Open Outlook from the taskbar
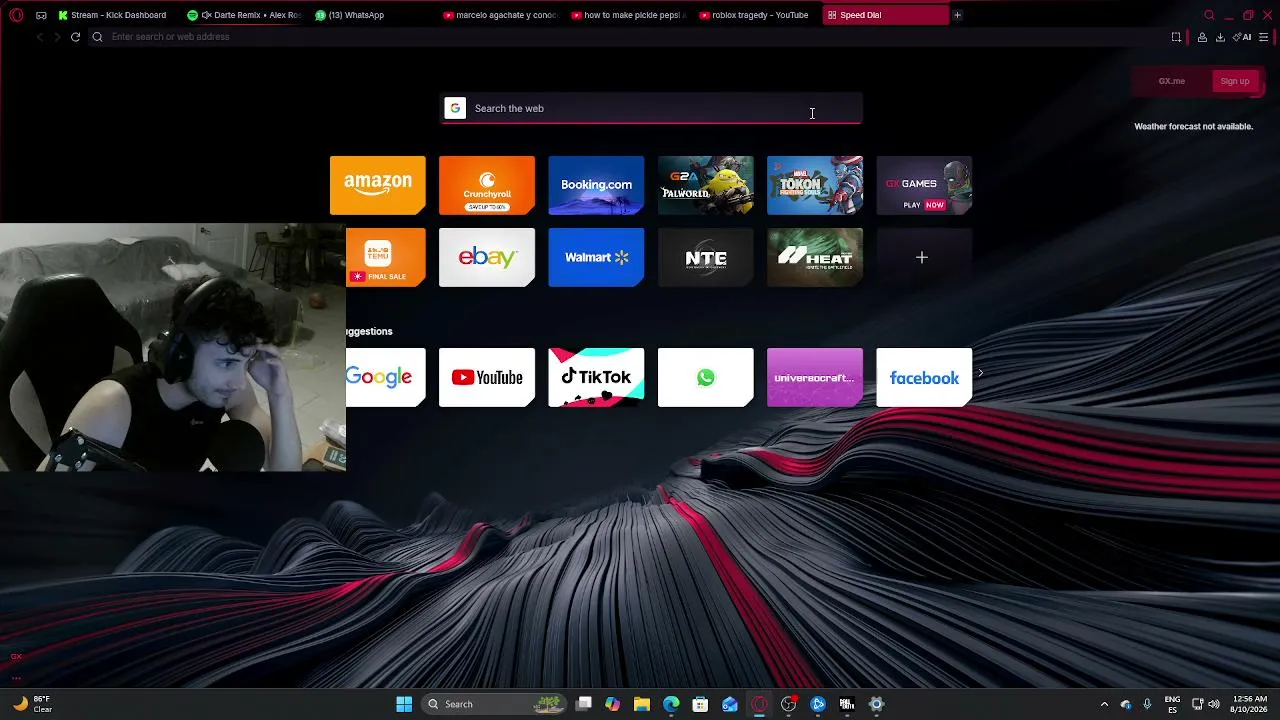Viewport: 1280px width, 720px height. pyautogui.click(x=730, y=704)
